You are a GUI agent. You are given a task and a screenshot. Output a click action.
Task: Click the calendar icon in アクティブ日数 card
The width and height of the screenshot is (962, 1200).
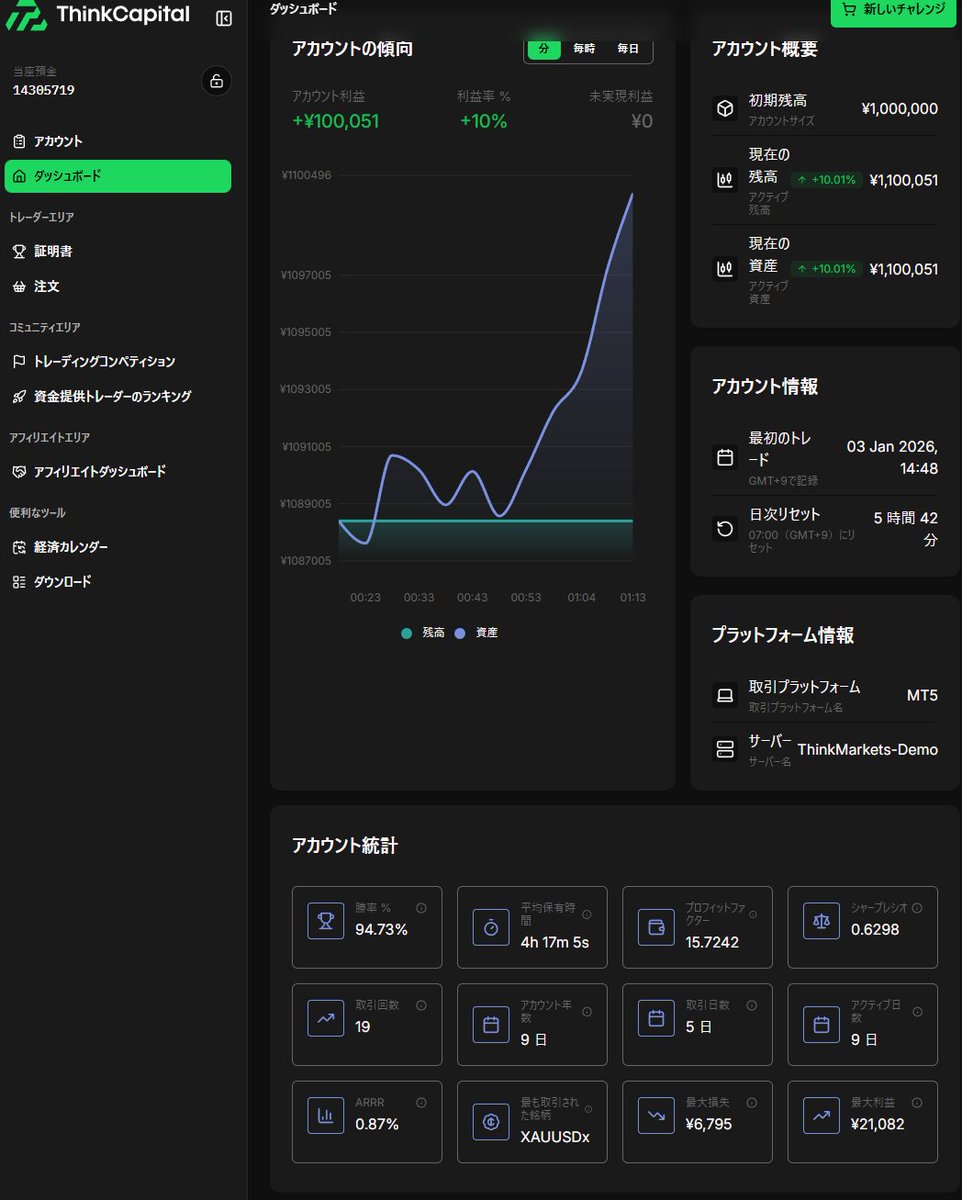point(821,1024)
